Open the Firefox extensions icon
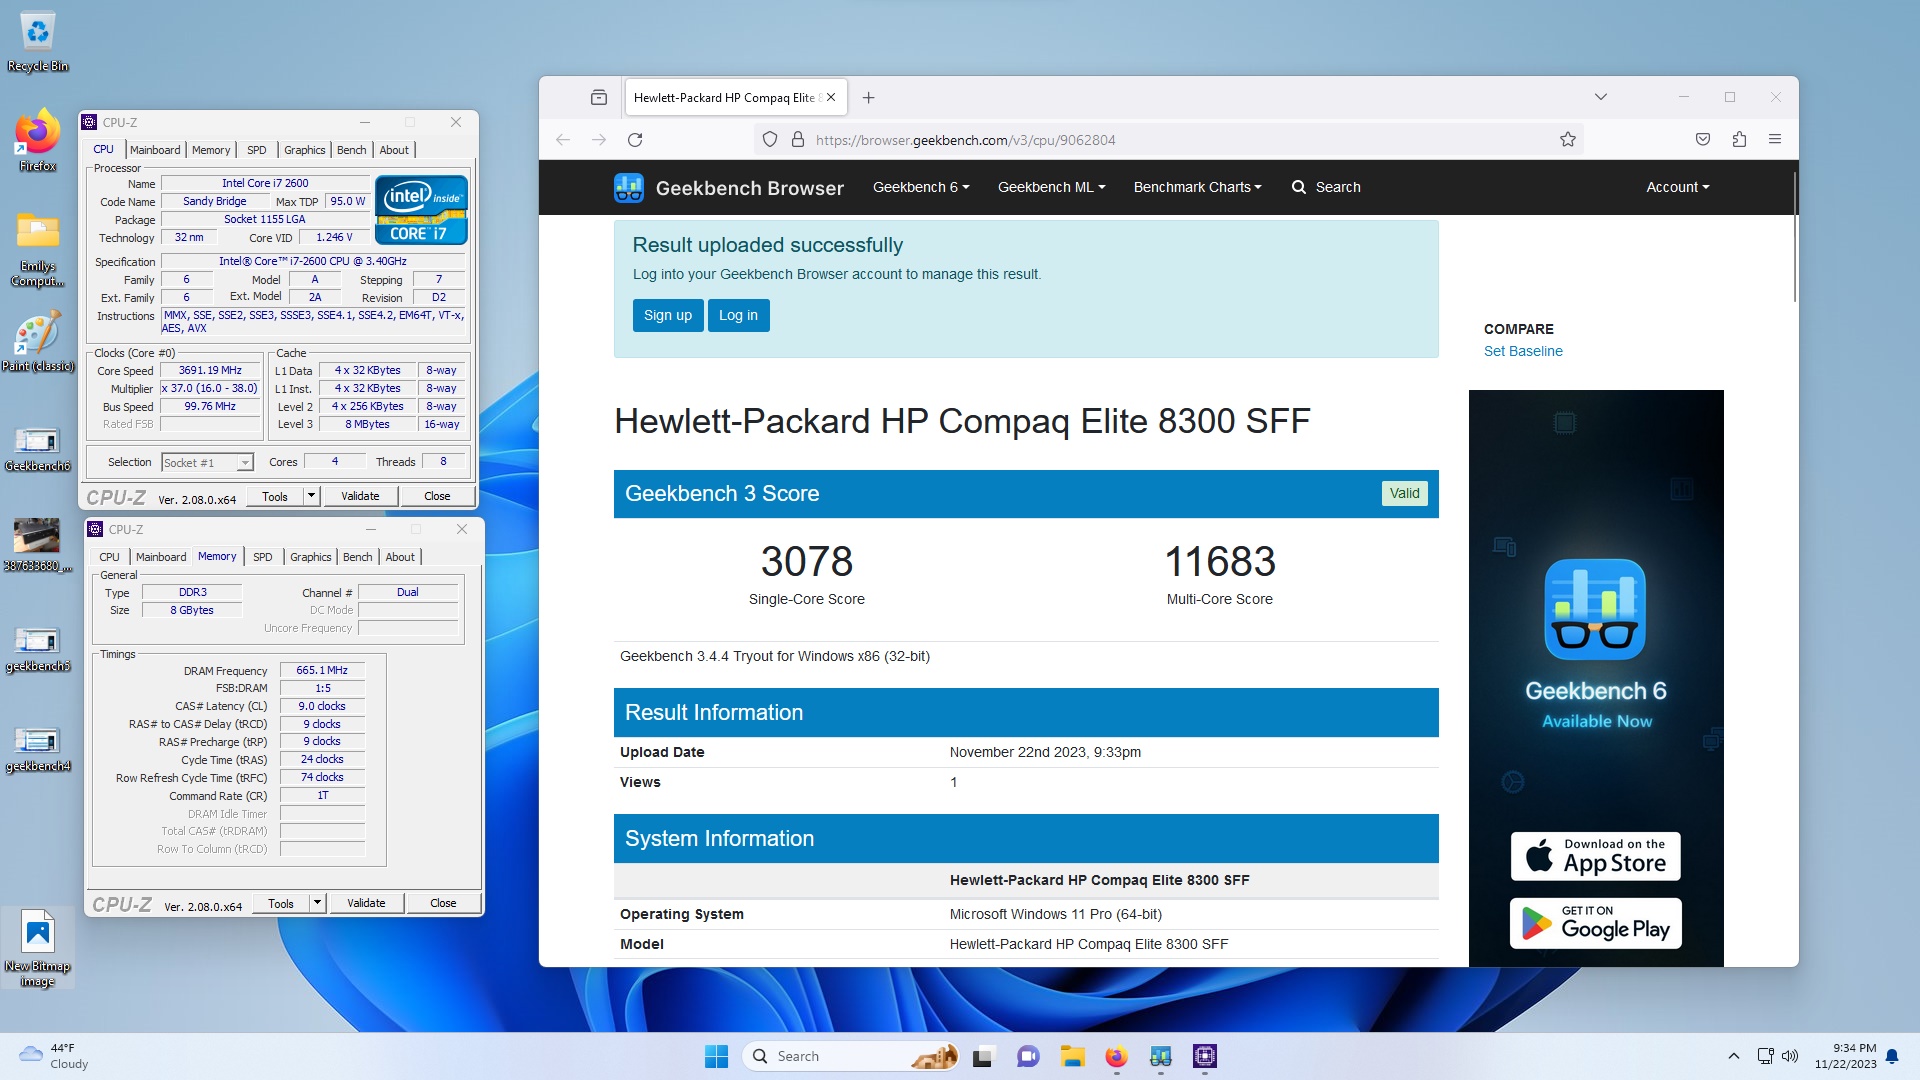The height and width of the screenshot is (1080, 1920). click(1739, 140)
